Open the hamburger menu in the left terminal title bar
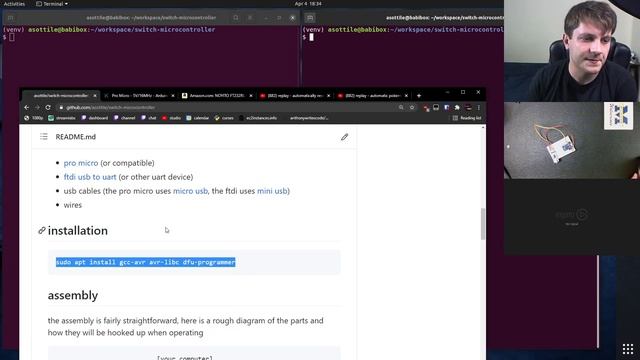Image resolution: width=640 pixels, height=360 pixels. 250,18
